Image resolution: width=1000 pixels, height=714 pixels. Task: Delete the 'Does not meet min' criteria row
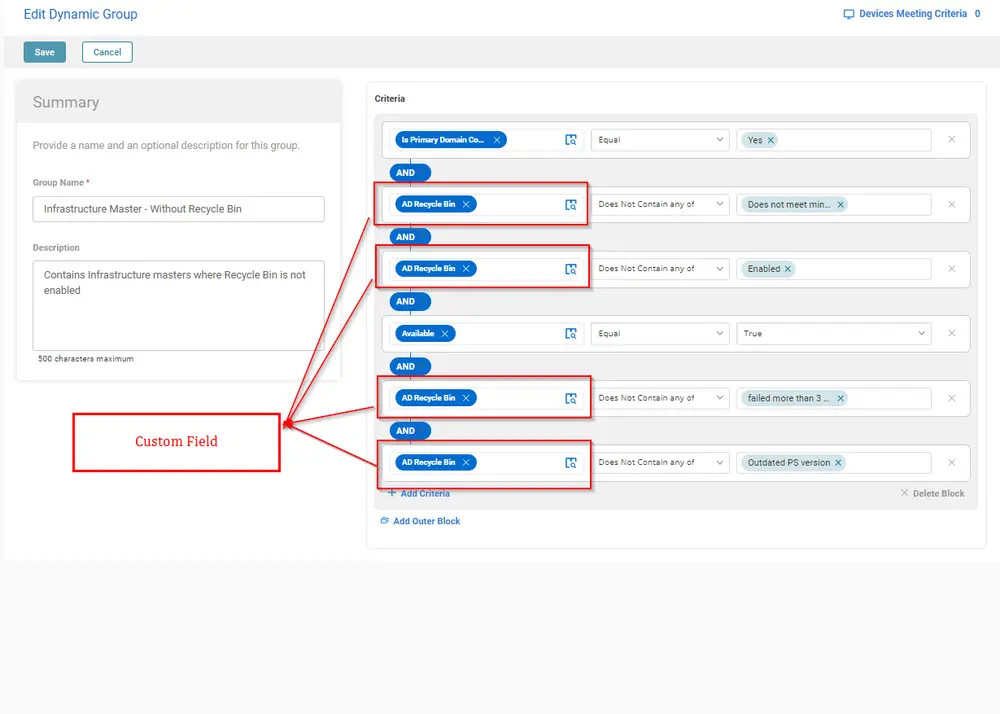point(952,204)
